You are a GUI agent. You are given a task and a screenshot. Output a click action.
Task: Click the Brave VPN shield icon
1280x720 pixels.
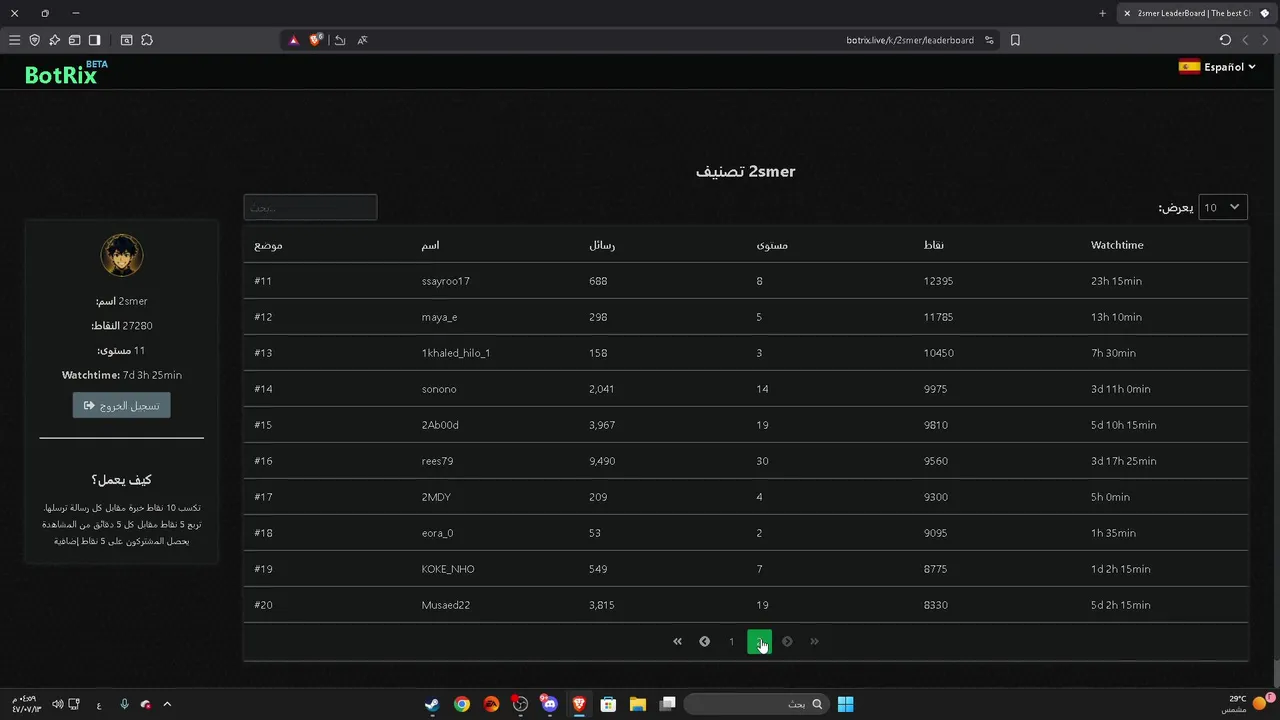point(34,40)
